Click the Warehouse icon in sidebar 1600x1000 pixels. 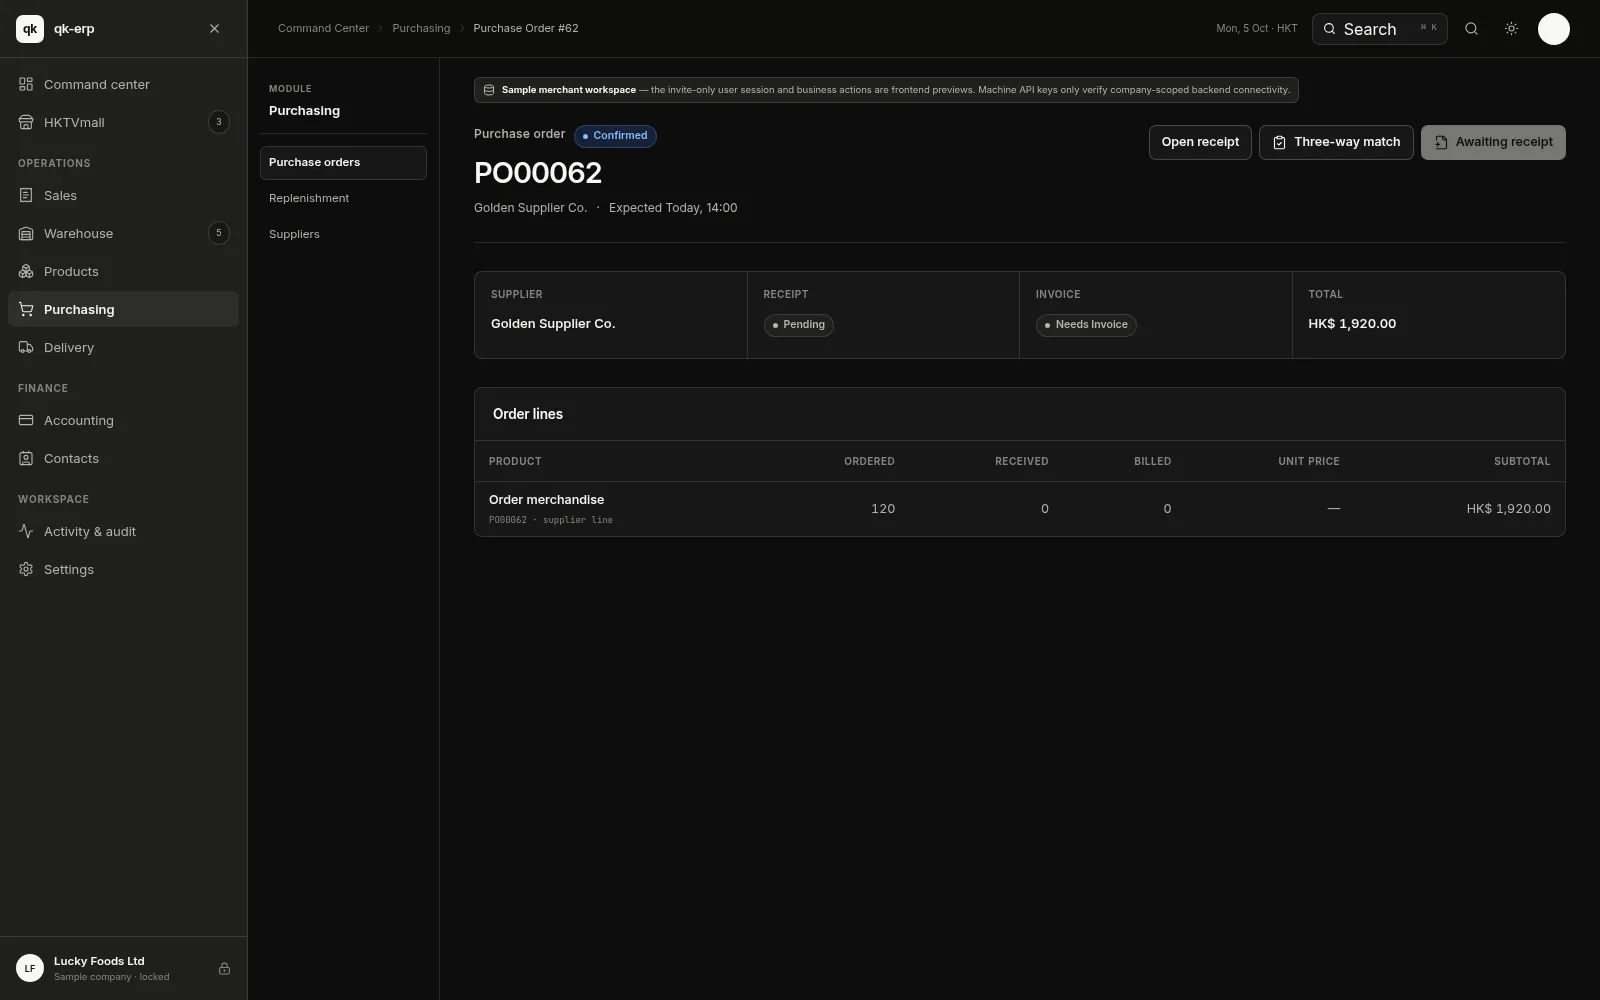click(26, 233)
